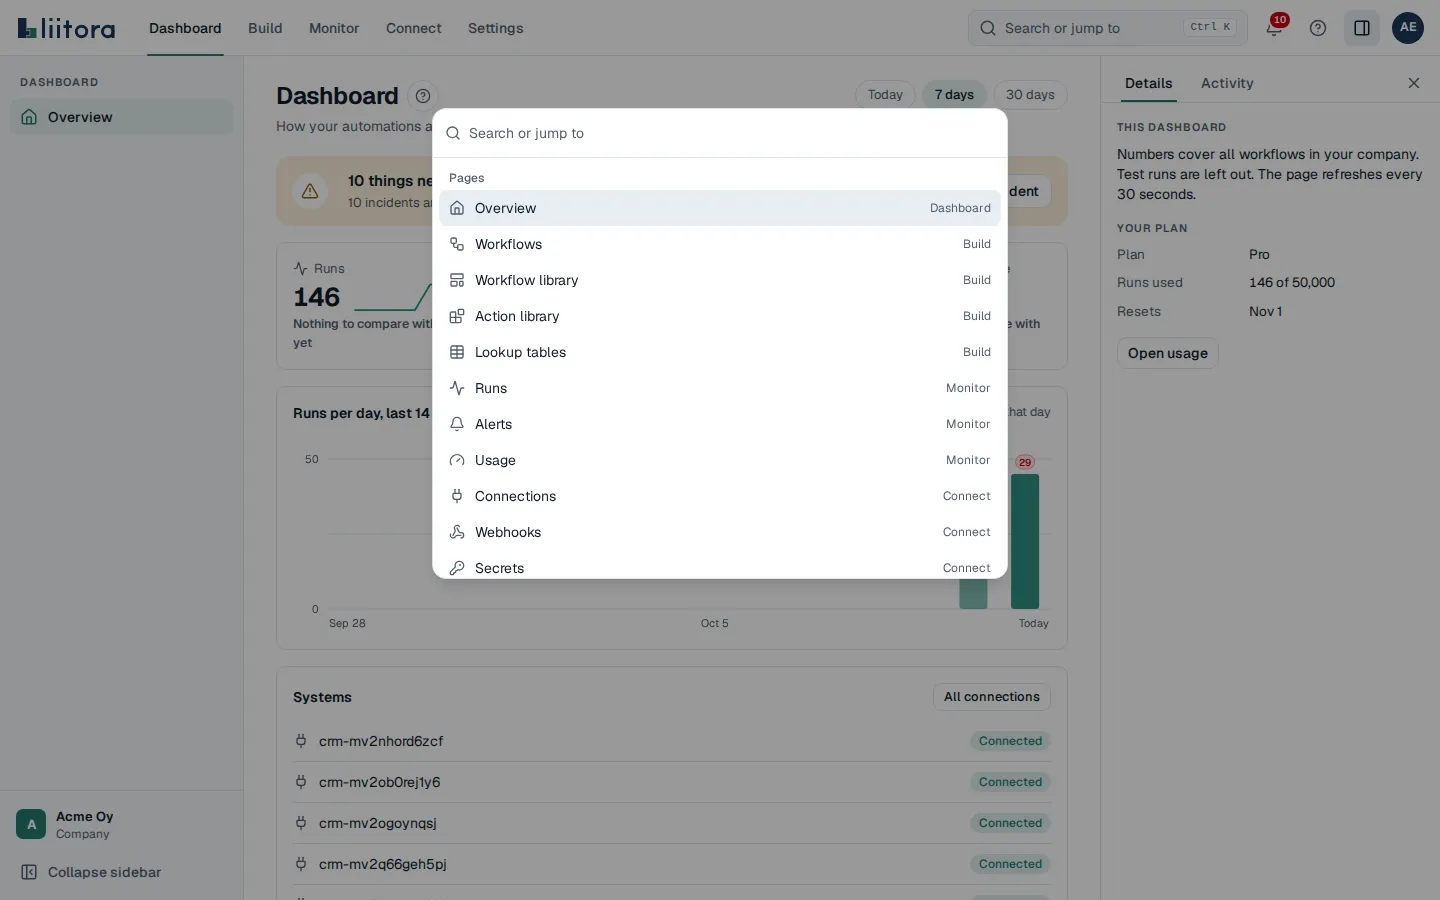1440x900 pixels.
Task: Select the 7 days time range
Action: tap(954, 95)
